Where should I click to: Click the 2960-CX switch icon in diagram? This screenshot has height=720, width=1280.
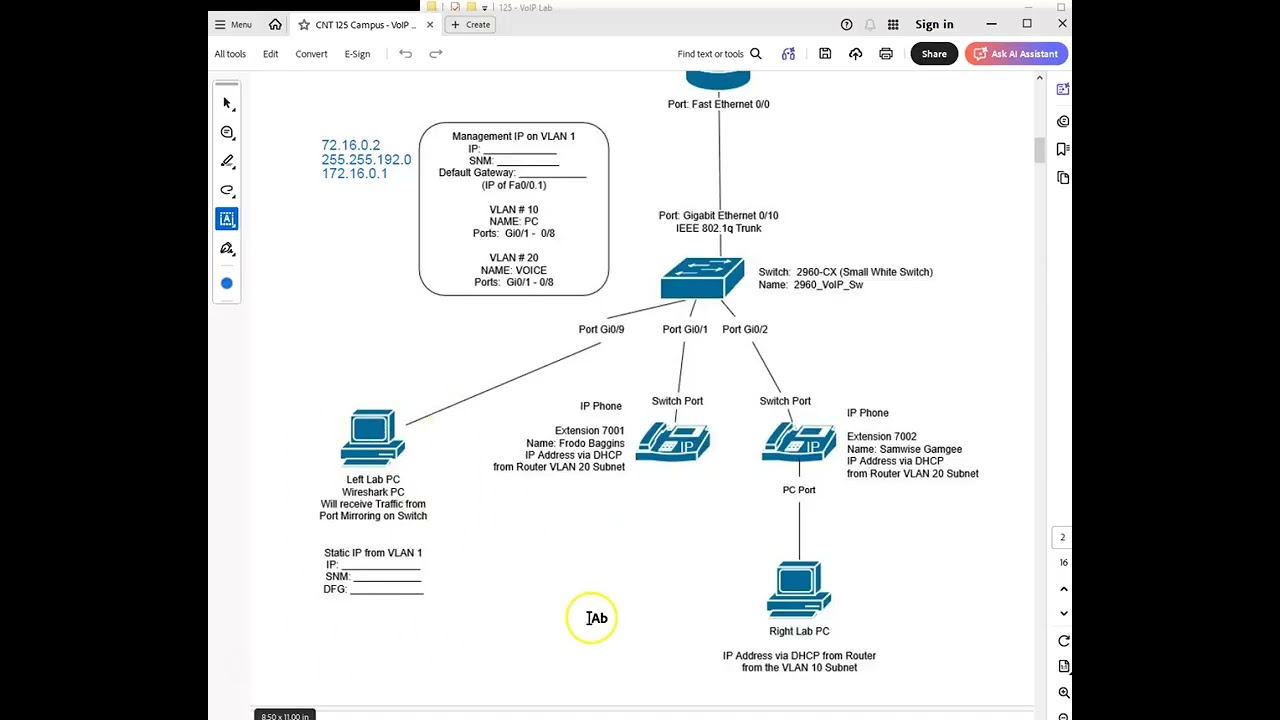(702, 278)
